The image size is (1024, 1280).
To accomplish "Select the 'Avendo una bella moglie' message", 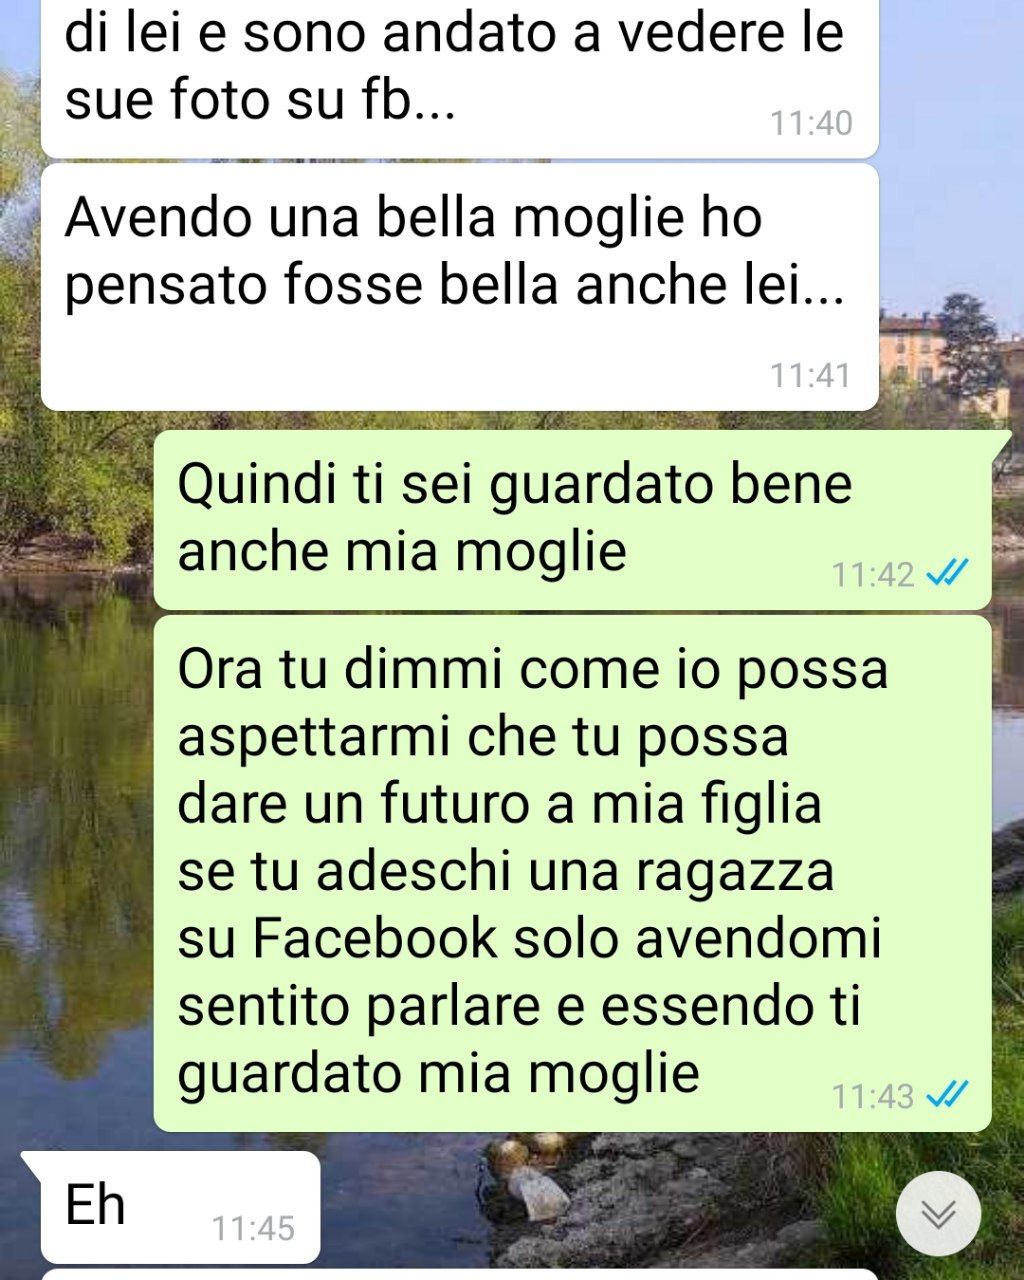I will [x=459, y=287].
